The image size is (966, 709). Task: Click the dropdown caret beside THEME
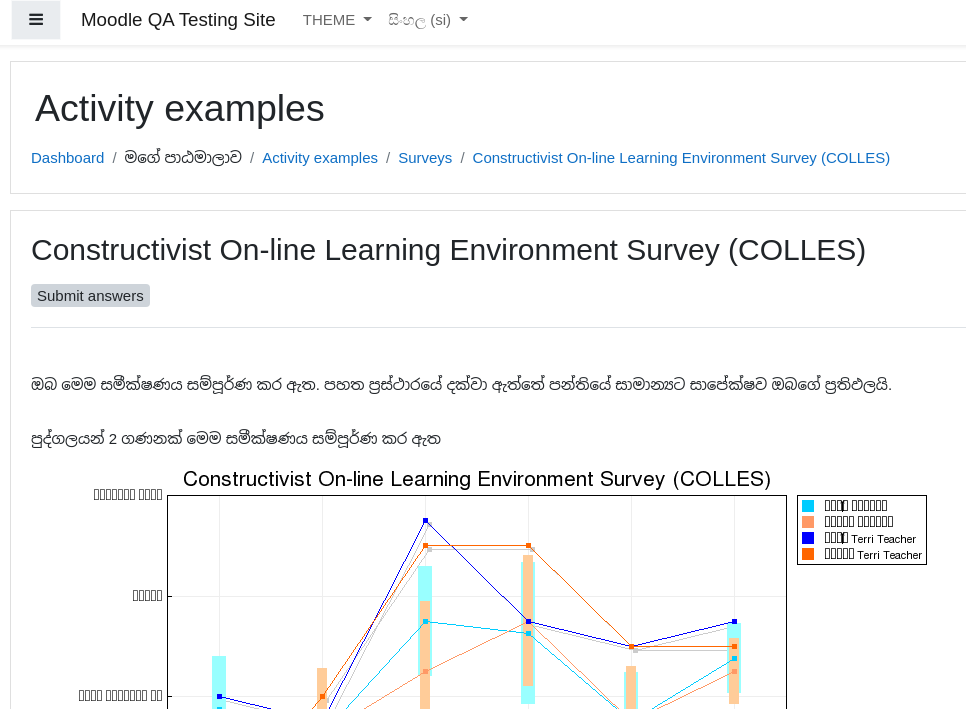pyautogui.click(x=368, y=20)
